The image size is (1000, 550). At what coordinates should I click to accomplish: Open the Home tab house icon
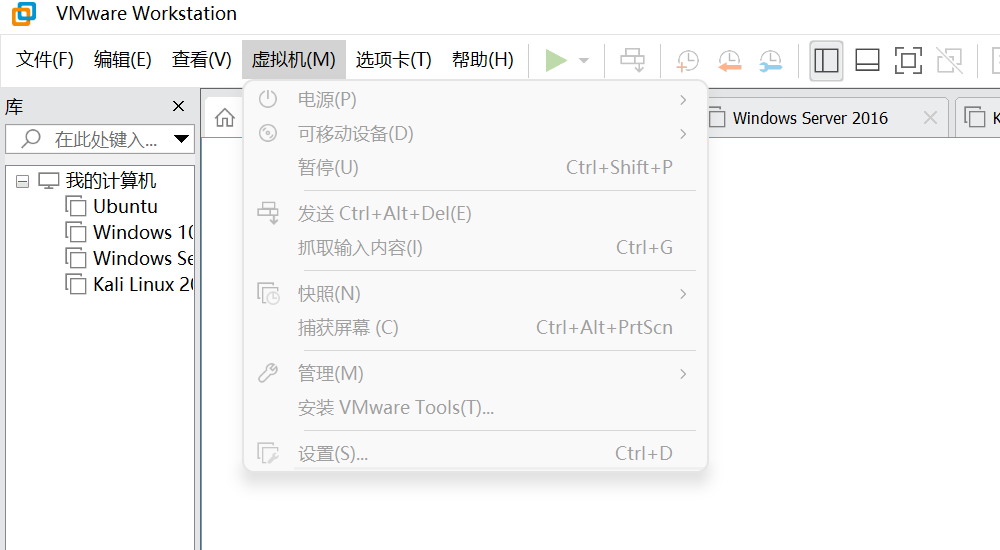[225, 118]
